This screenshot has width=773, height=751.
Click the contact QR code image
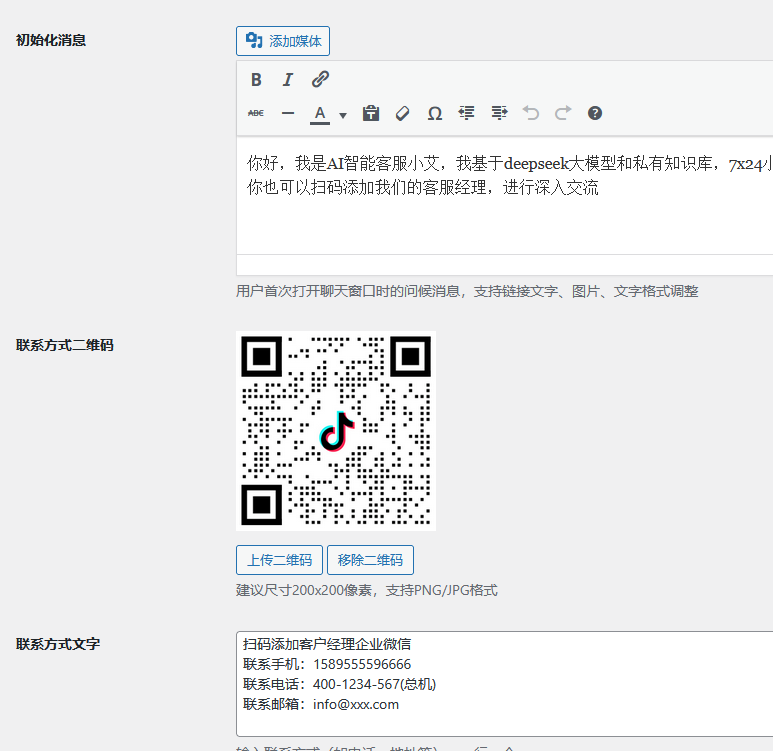coord(336,431)
